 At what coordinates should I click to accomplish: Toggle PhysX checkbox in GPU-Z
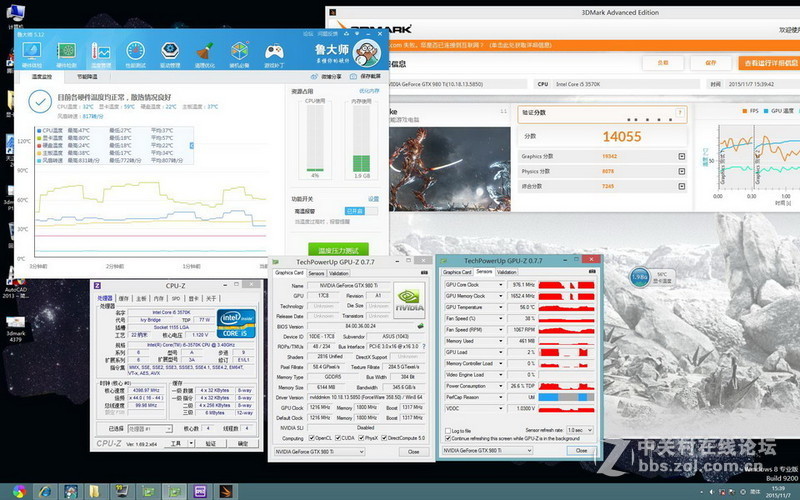click(361, 438)
